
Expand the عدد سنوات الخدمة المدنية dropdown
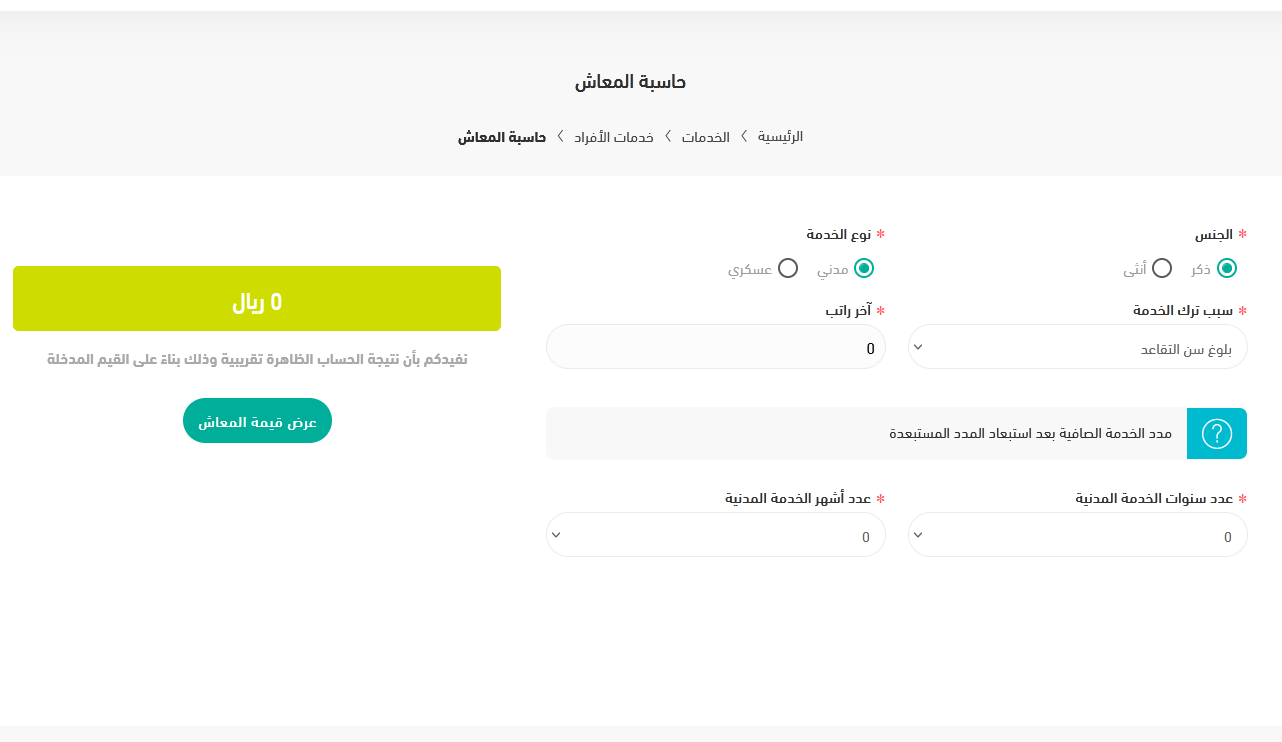pos(1077,535)
